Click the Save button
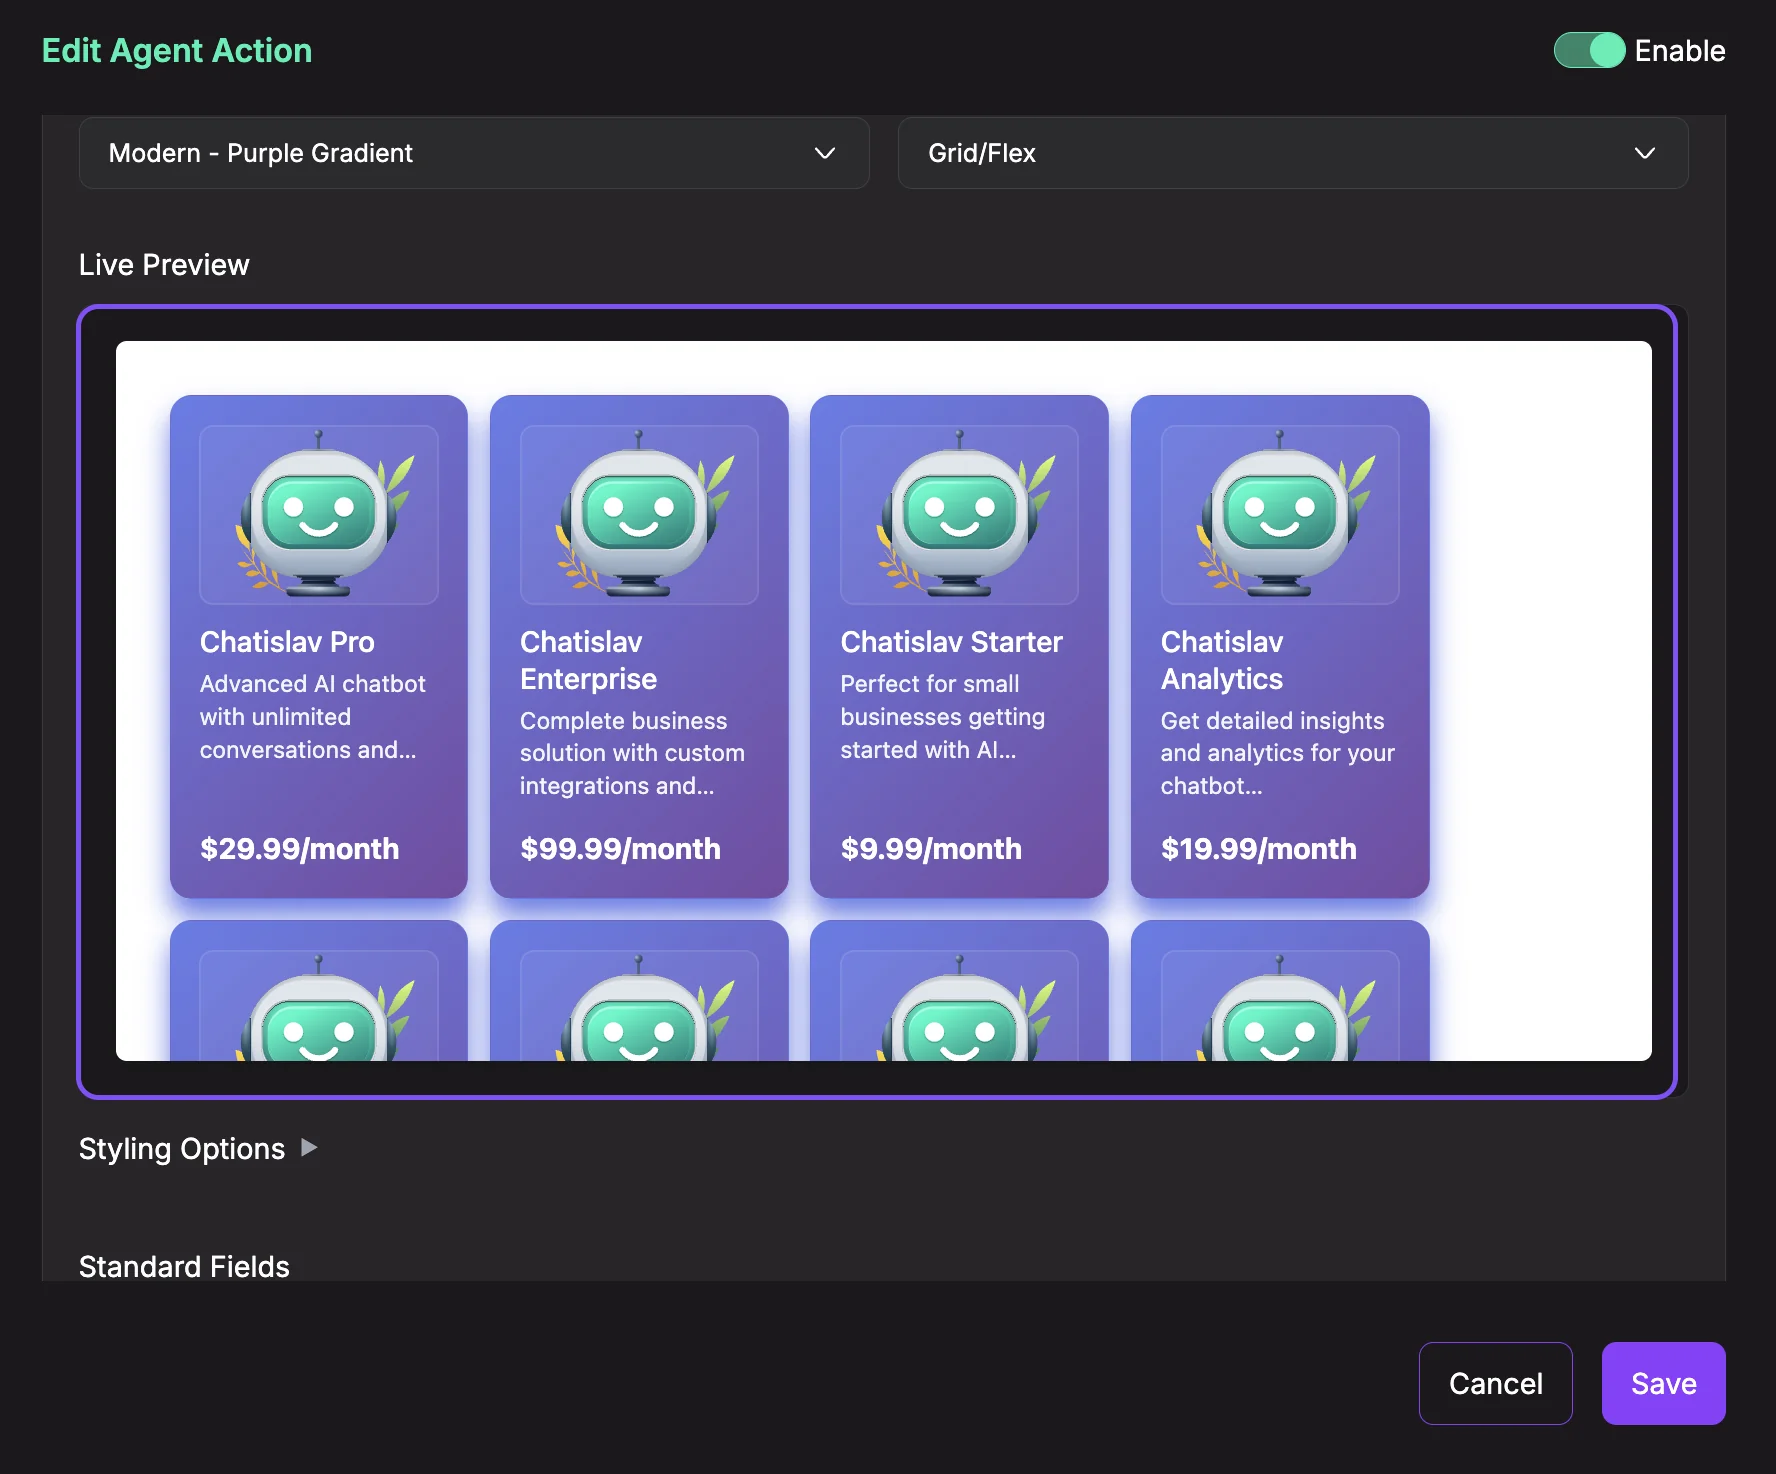 point(1663,1383)
